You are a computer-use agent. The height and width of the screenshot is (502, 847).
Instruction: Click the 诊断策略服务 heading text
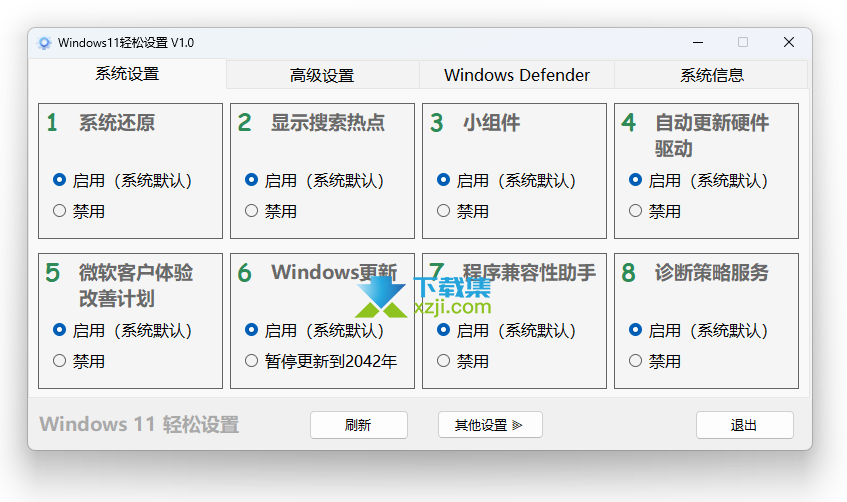711,272
